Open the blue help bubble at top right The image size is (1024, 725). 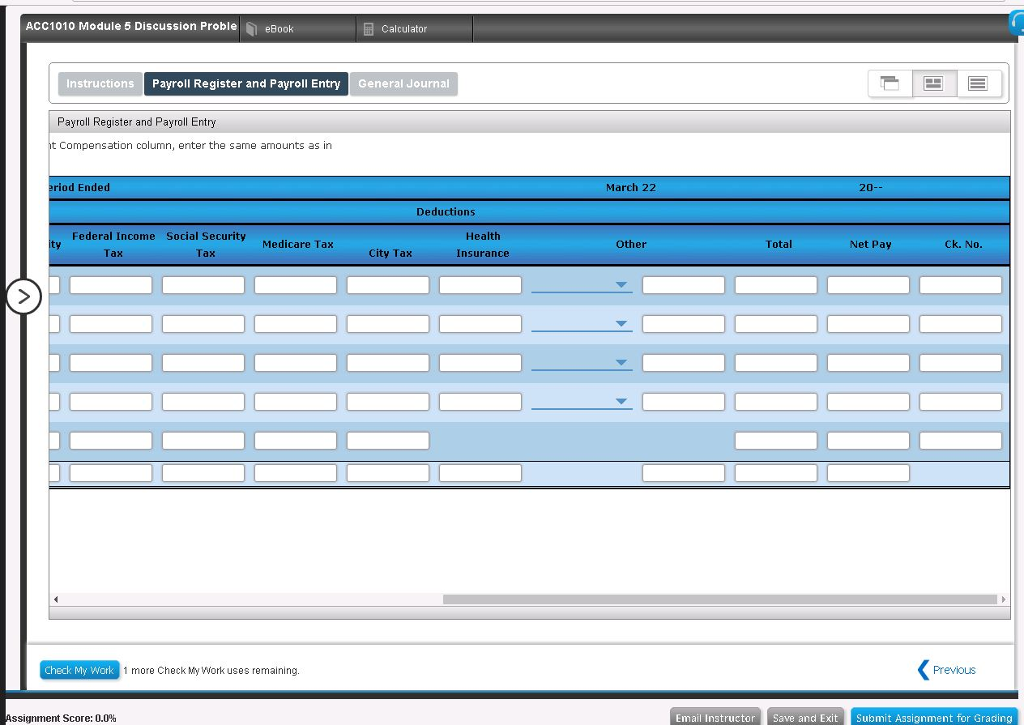point(1016,22)
